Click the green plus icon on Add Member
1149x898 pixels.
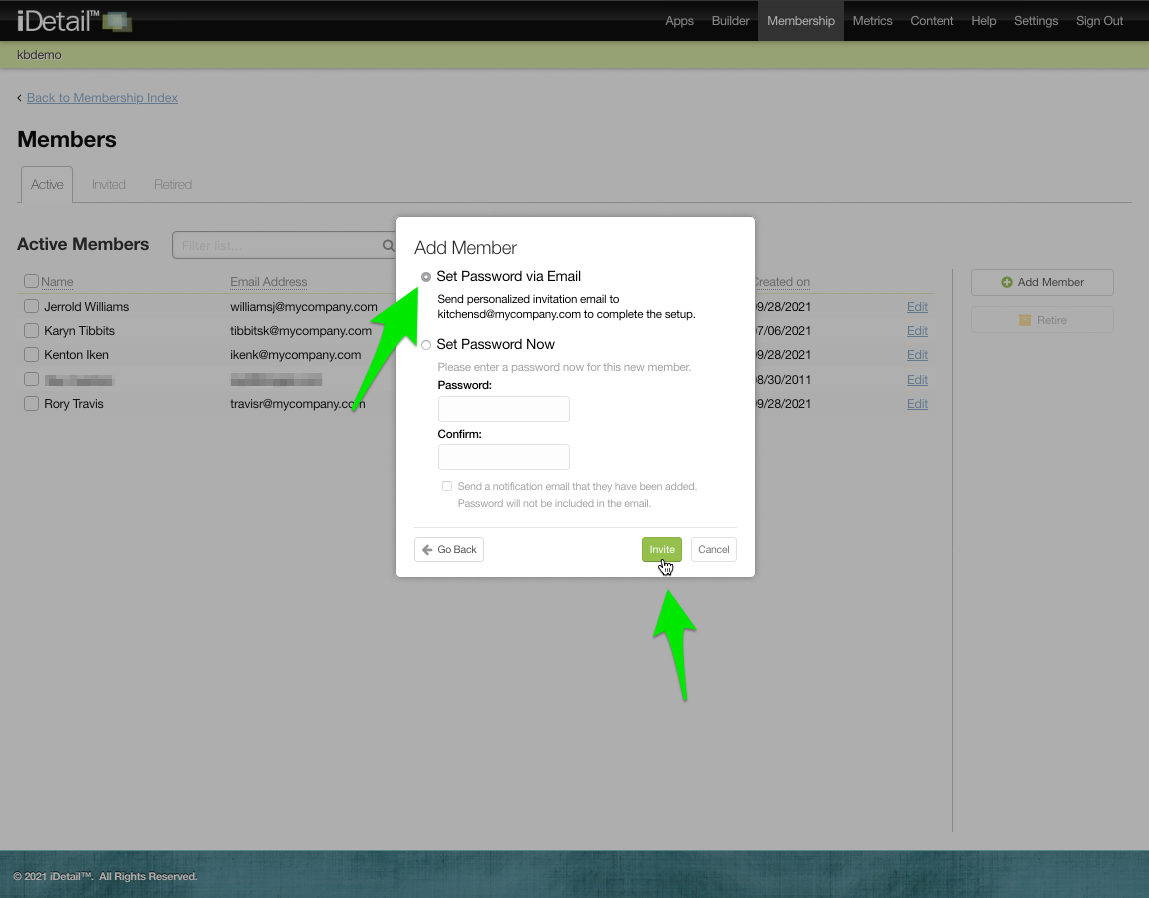click(x=1007, y=282)
